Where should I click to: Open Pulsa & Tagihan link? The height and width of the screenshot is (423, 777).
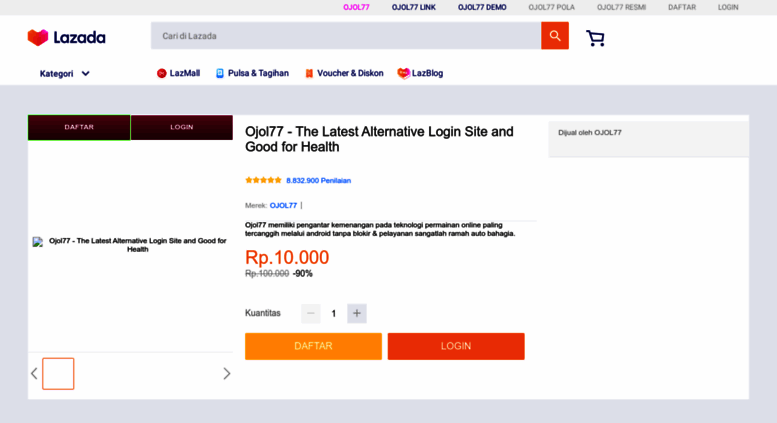tap(252, 73)
